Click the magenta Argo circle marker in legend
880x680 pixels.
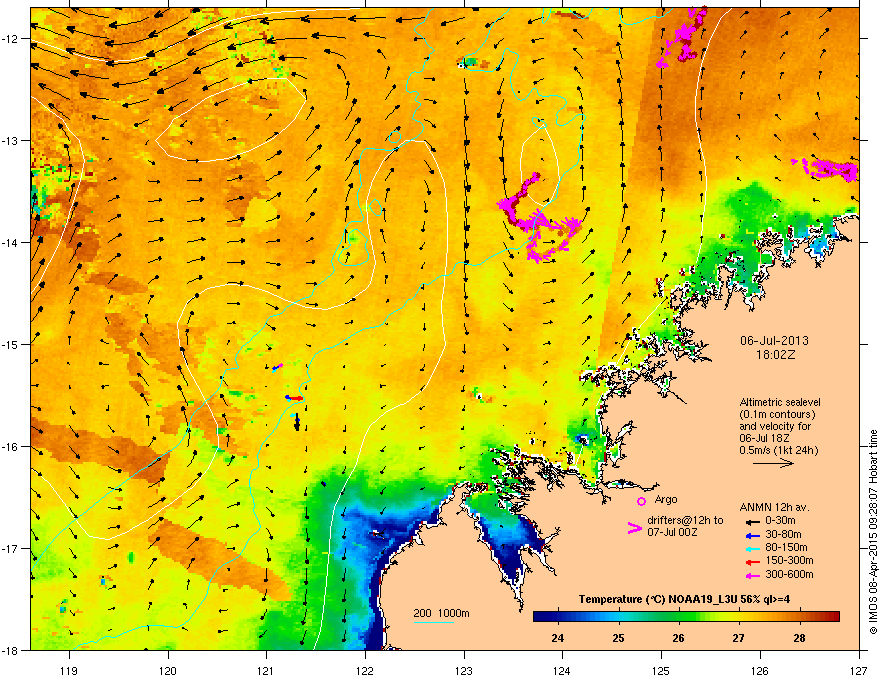pos(641,501)
